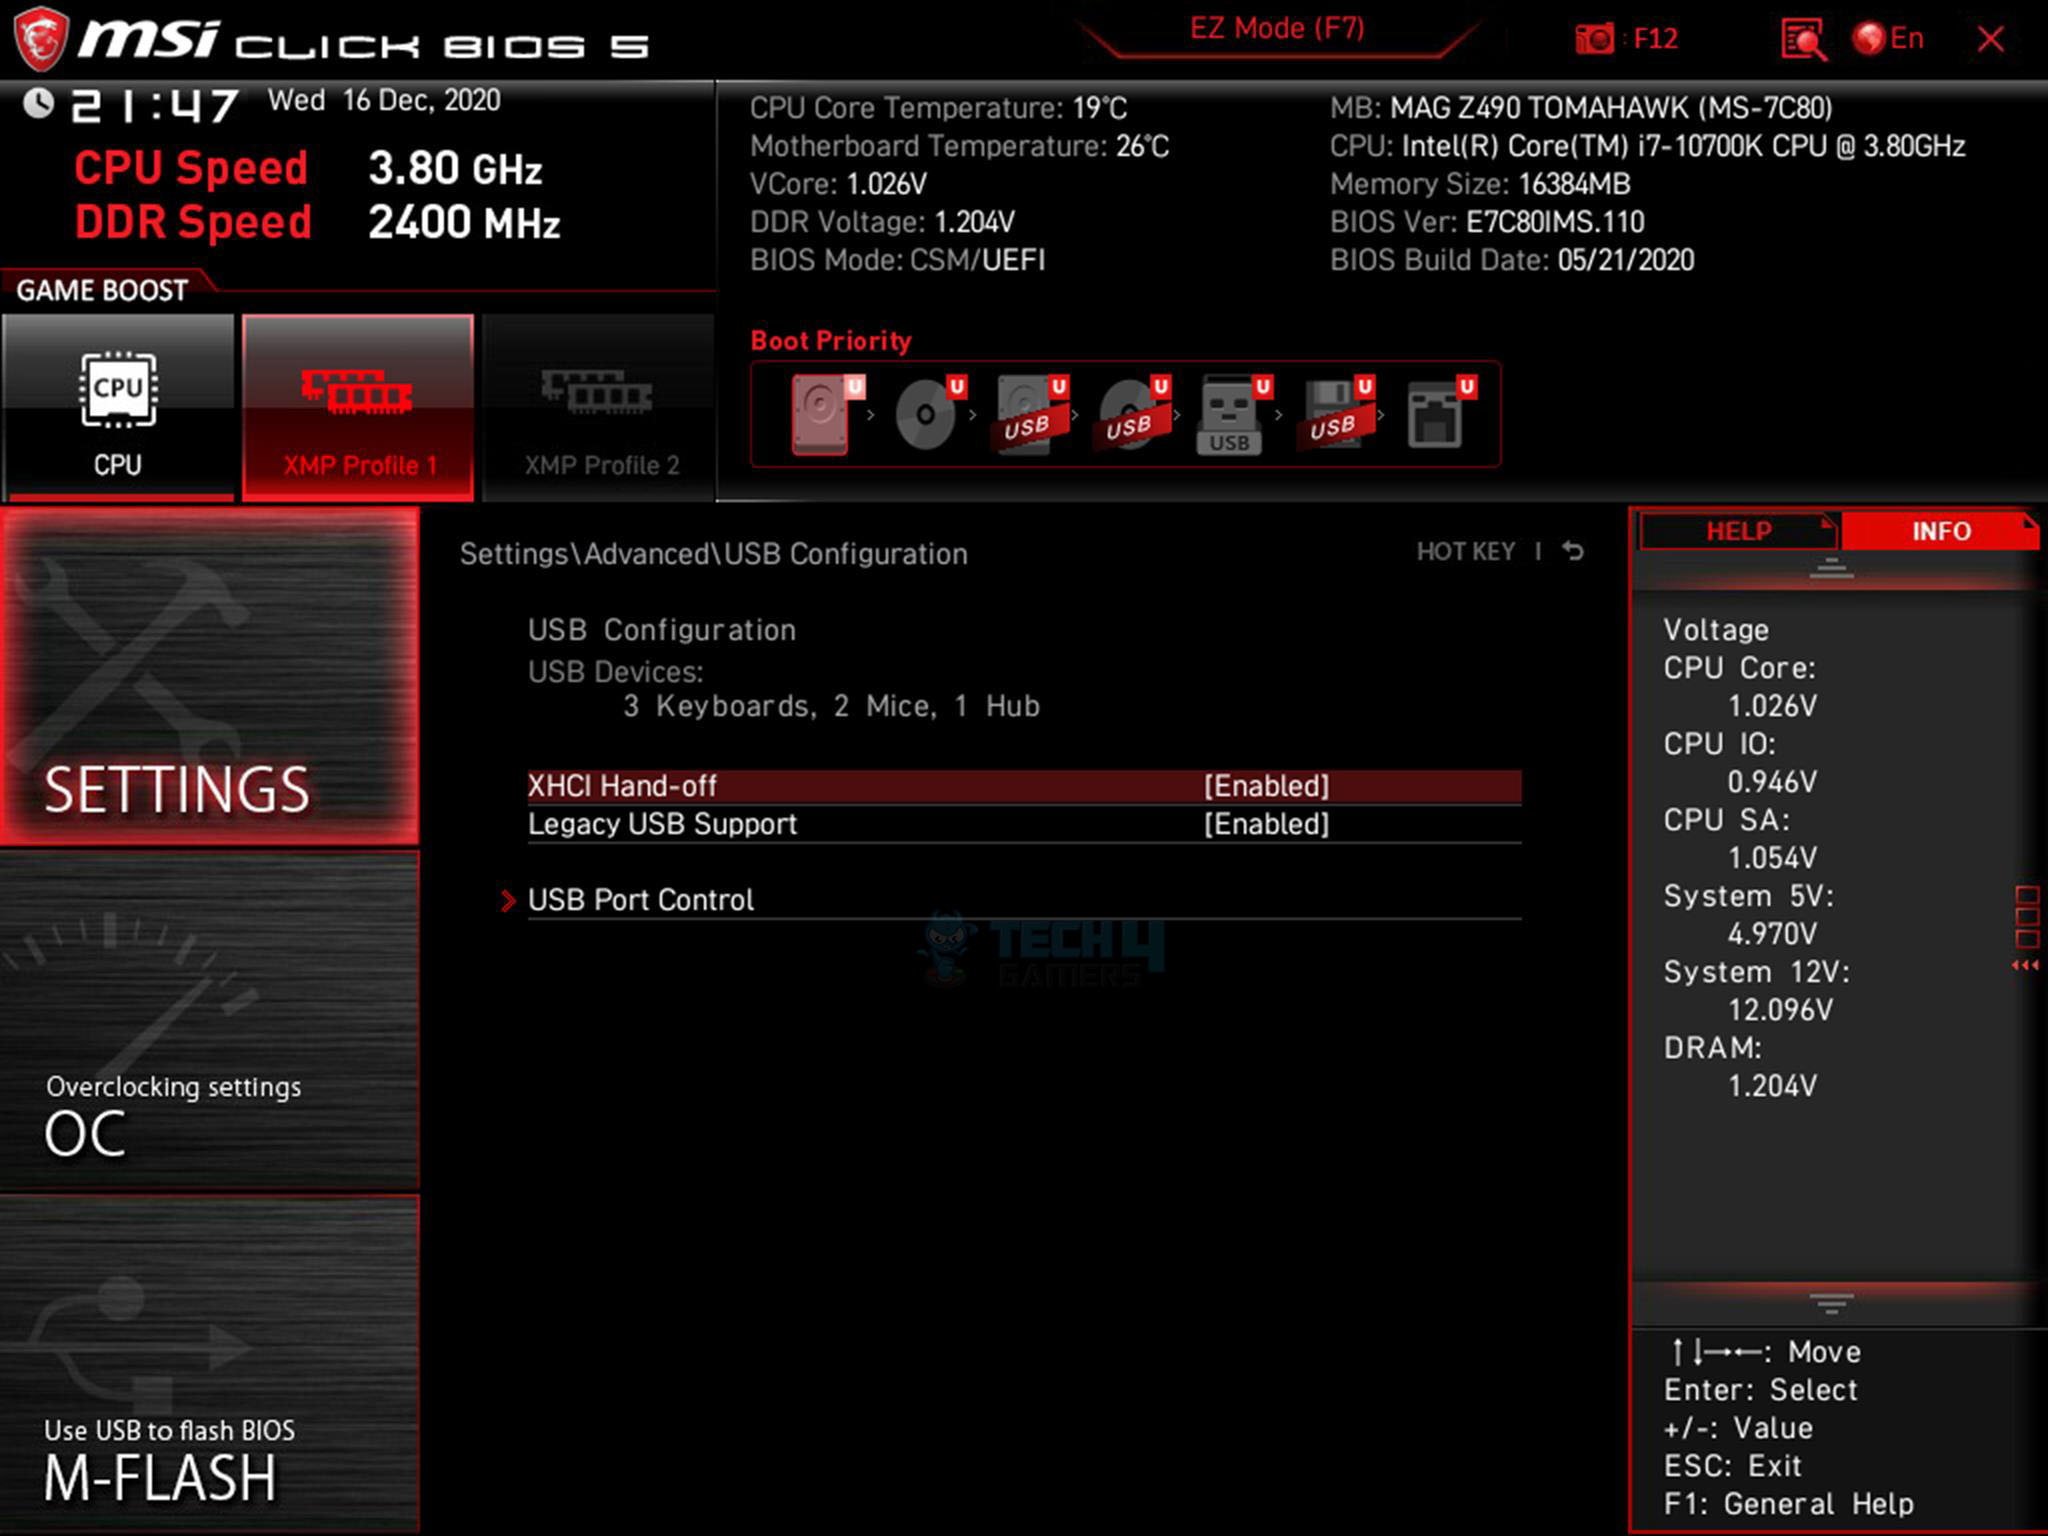Screen dimensions: 2048x1536
Task: Click the CPU SA 1.054V reading
Action: (x=1772, y=858)
